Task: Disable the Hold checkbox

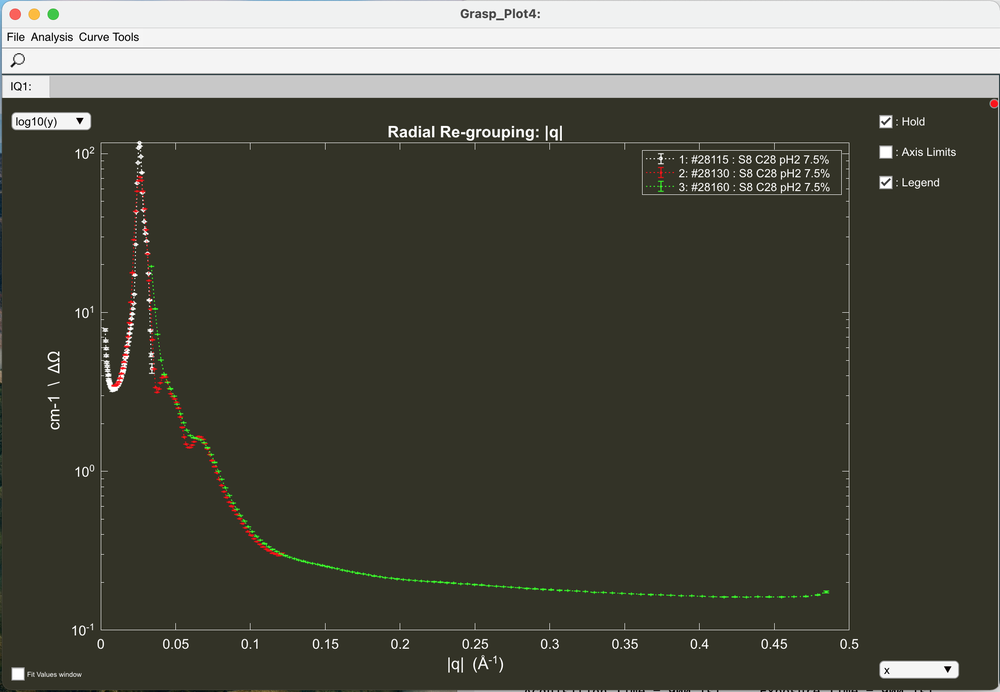Action: click(885, 121)
